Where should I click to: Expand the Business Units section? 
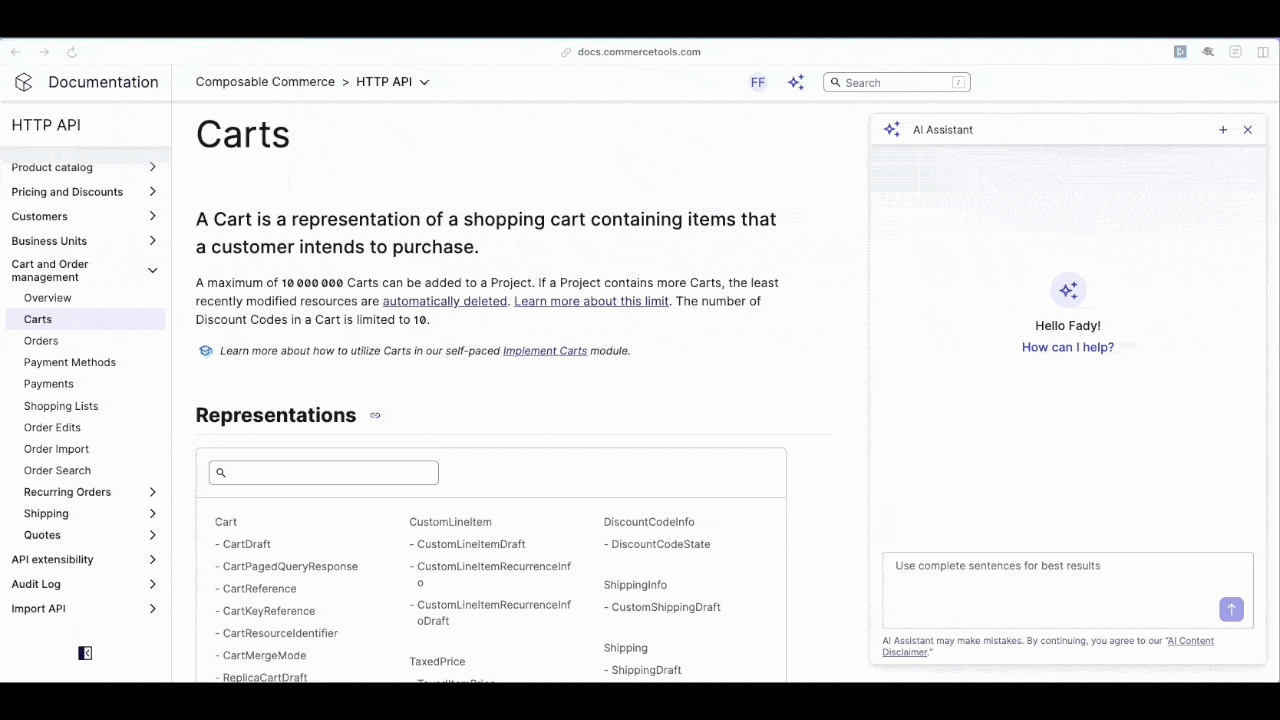pos(152,241)
